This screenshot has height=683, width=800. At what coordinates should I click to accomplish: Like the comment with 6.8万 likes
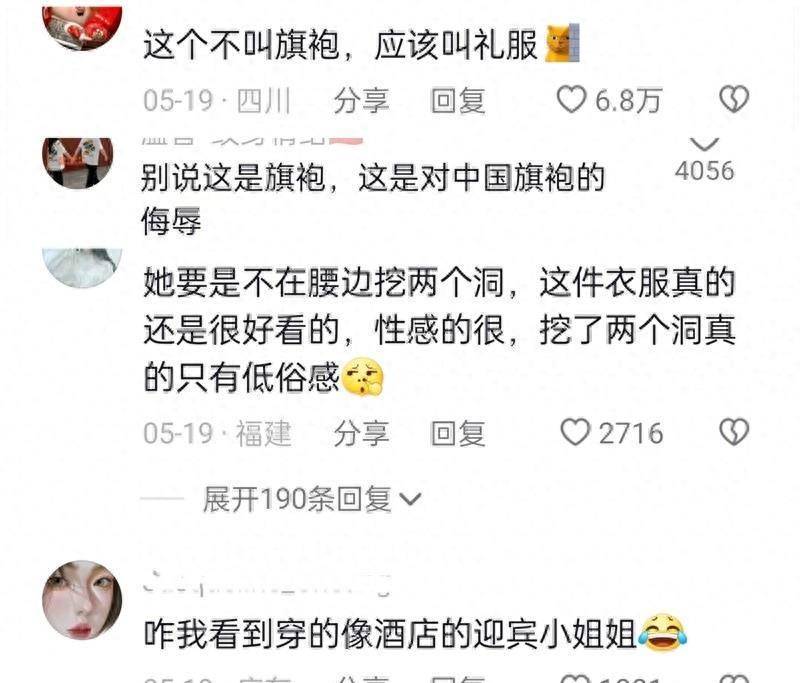coord(571,99)
